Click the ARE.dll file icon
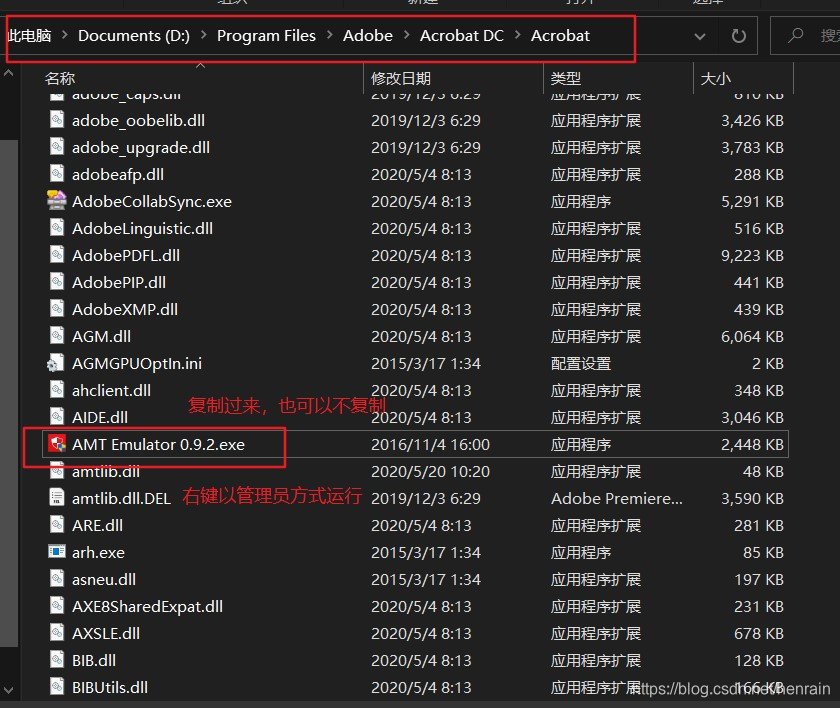The width and height of the screenshot is (840, 708). coord(57,524)
